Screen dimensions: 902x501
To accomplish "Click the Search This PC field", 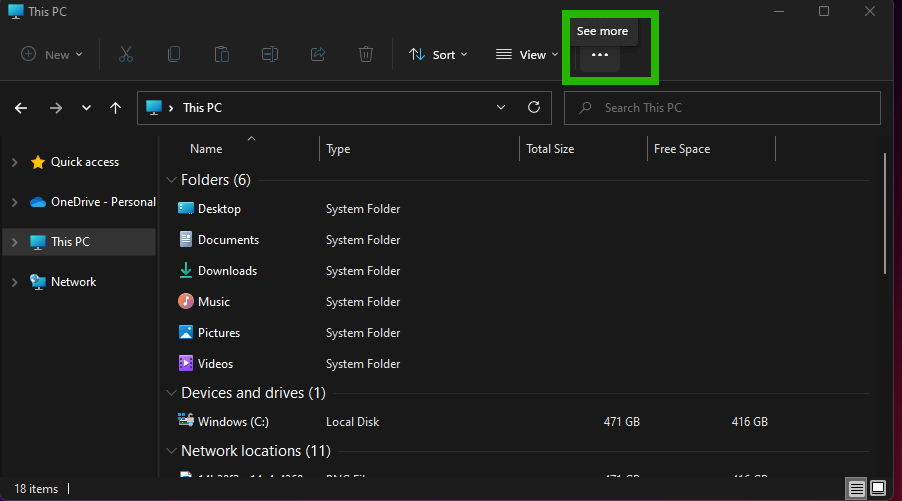I will tap(722, 108).
